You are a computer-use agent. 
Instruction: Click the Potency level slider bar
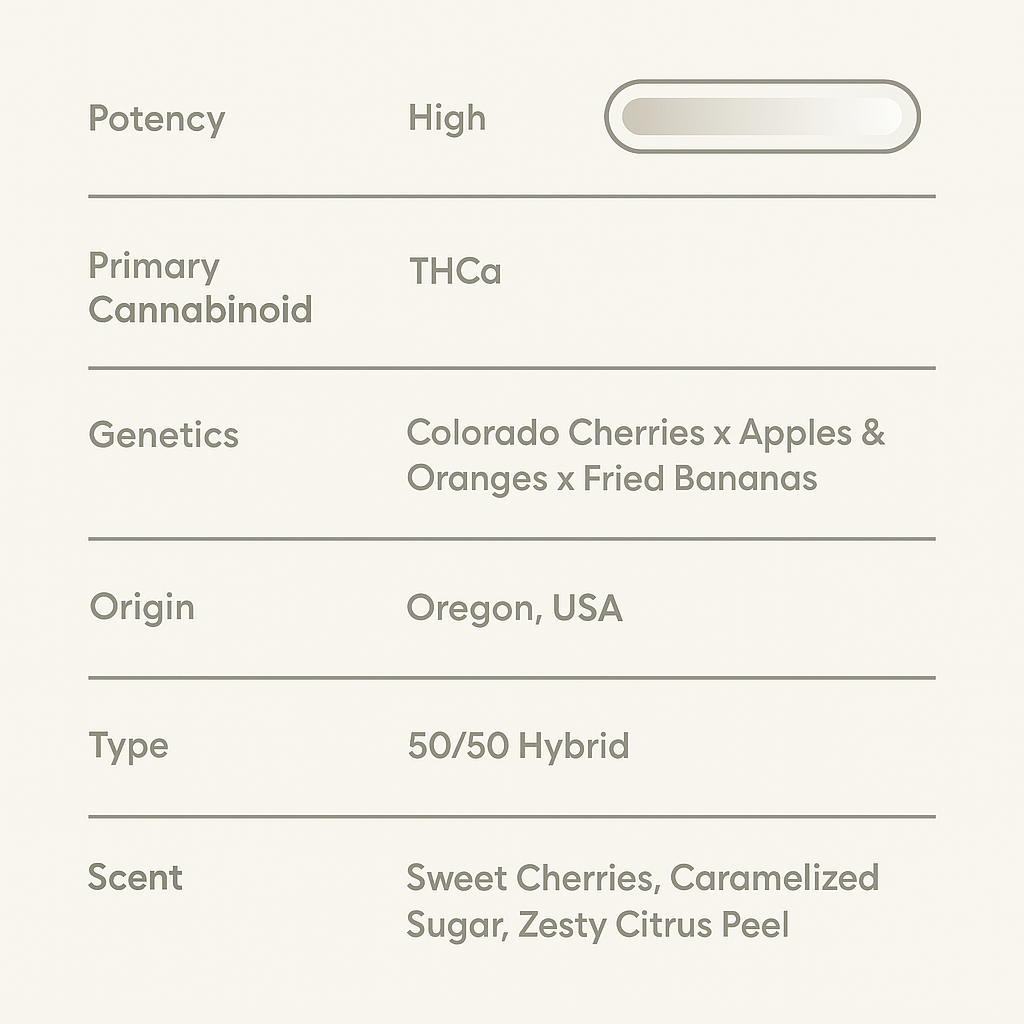coord(762,117)
